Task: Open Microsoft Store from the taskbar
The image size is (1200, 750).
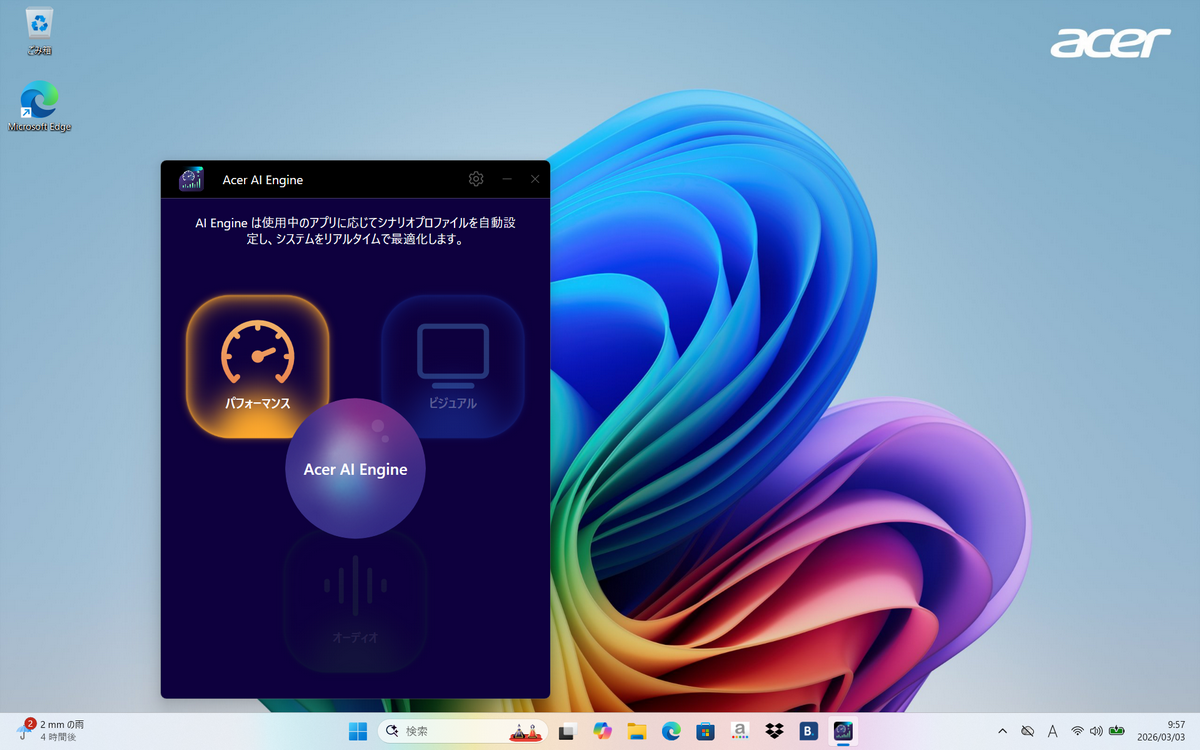Action: [705, 731]
